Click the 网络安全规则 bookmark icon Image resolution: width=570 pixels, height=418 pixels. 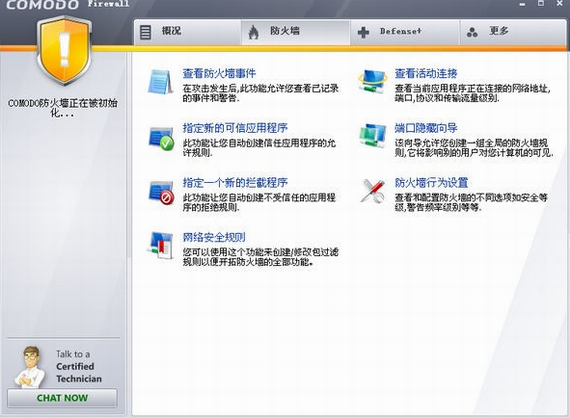[x=161, y=245]
